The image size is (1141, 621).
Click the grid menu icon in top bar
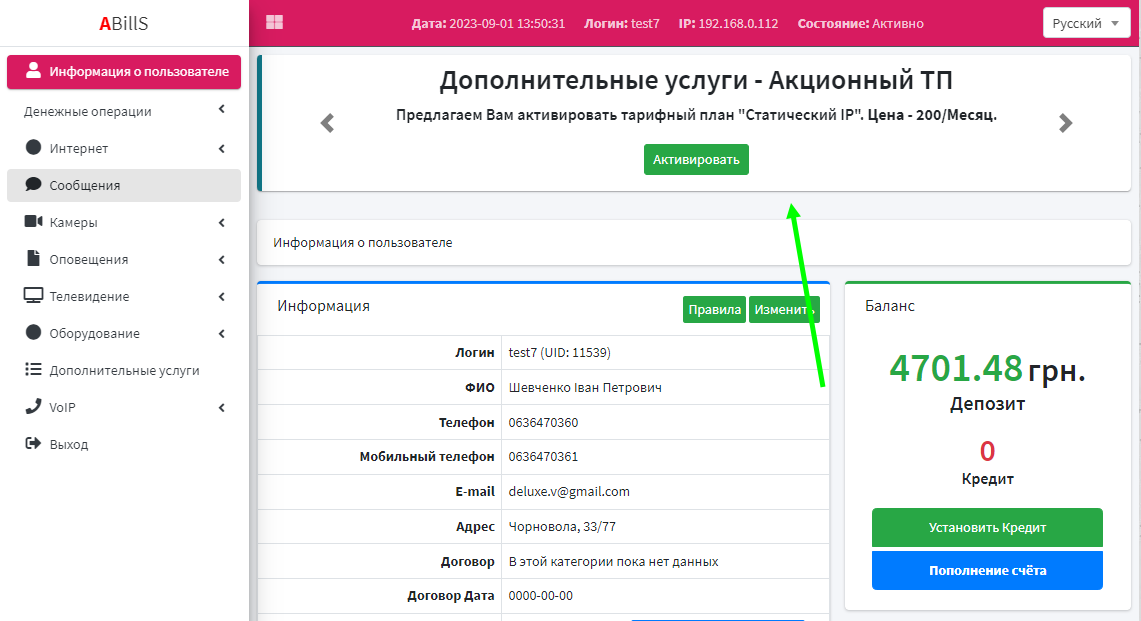tap(274, 23)
